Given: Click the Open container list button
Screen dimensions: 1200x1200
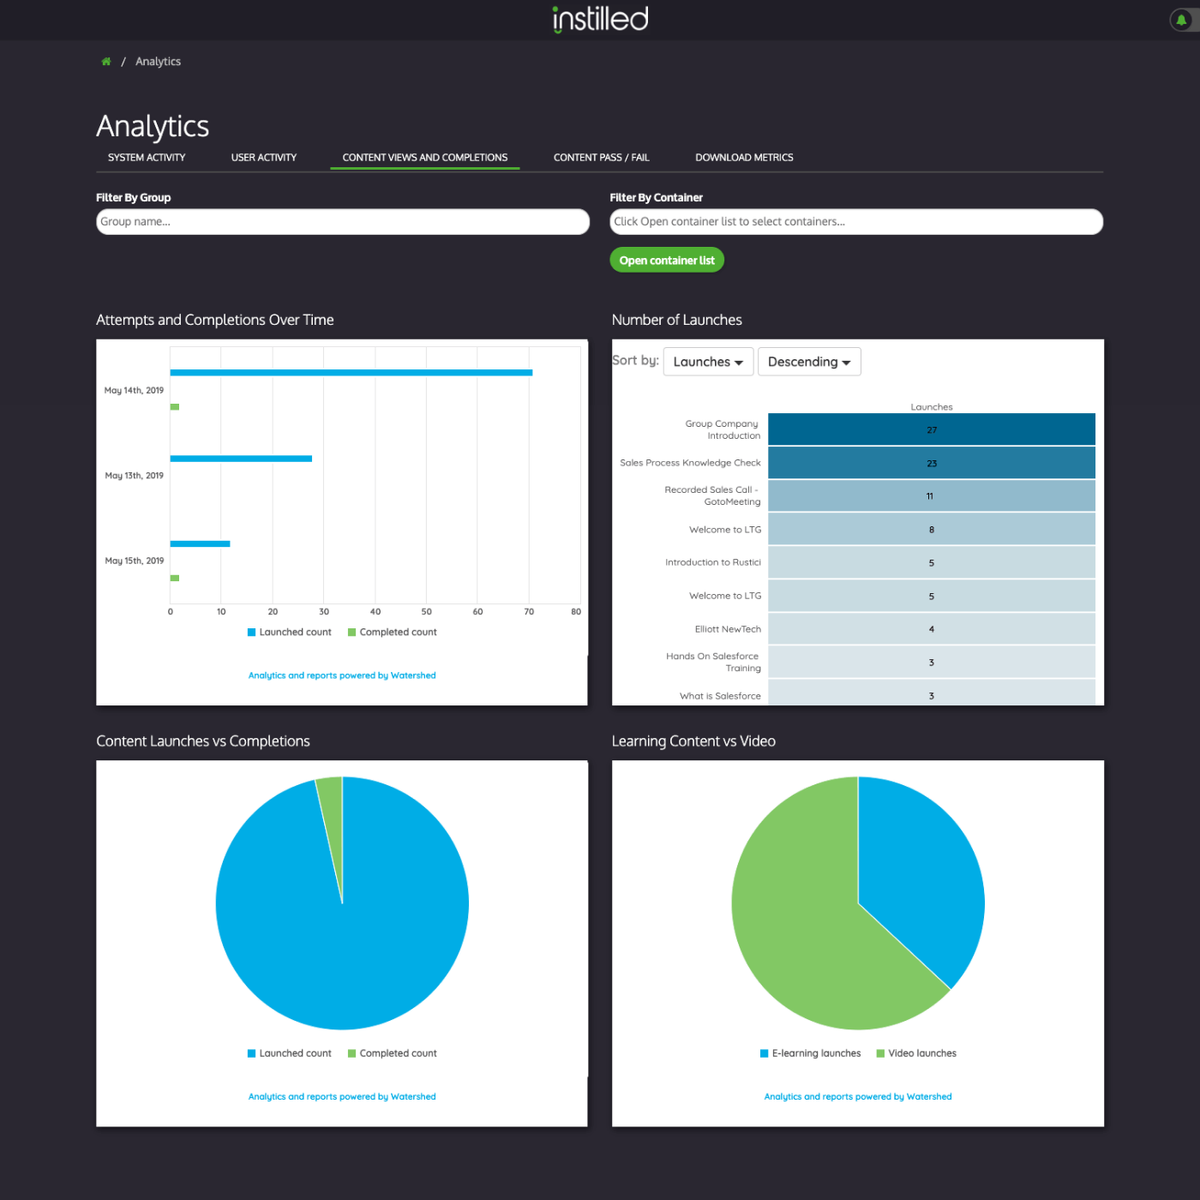Looking at the screenshot, I should pos(666,259).
